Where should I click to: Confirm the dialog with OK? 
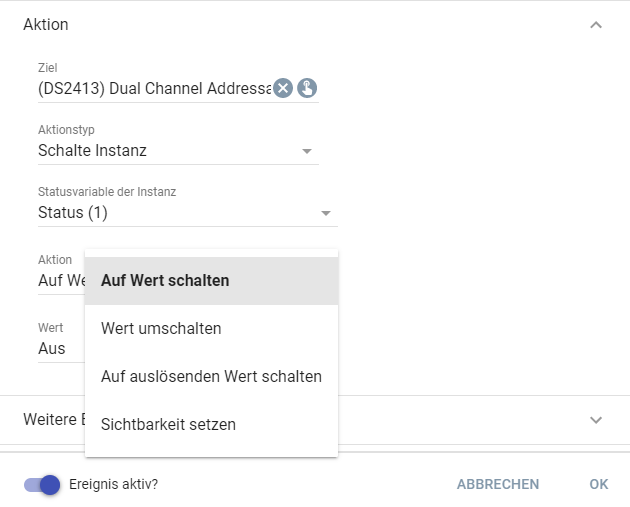598,485
